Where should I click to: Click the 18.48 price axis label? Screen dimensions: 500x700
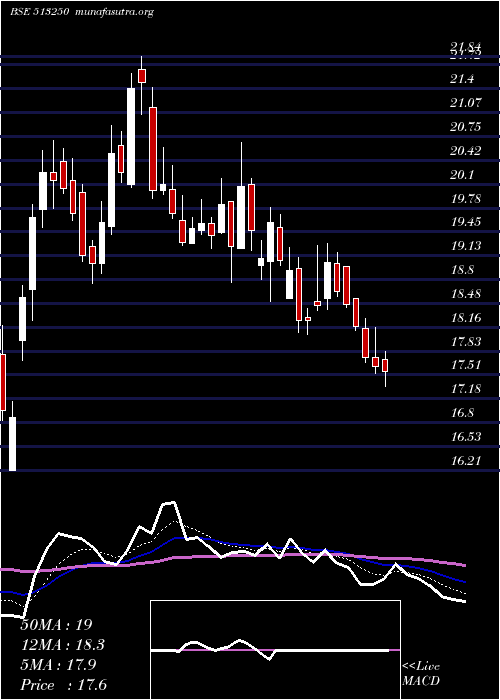coord(466,294)
